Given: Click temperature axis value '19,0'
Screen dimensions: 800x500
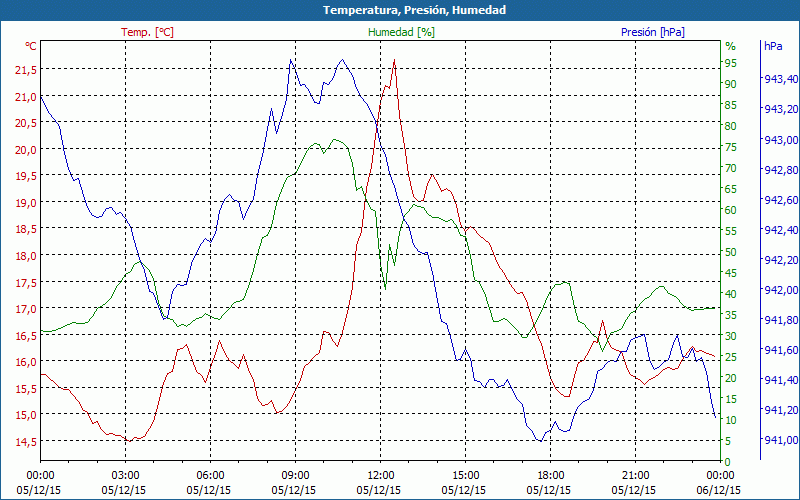Looking at the screenshot, I should [x=26, y=203].
